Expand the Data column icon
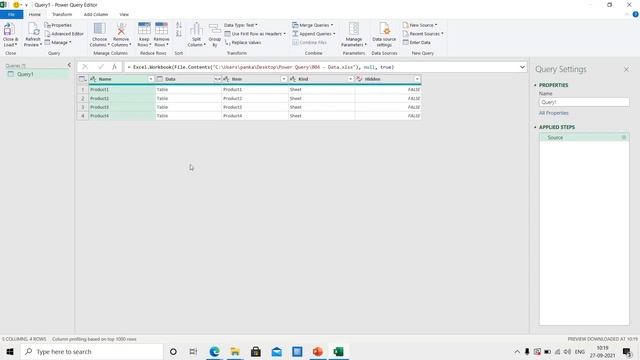The width and height of the screenshot is (640, 360). click(218, 79)
